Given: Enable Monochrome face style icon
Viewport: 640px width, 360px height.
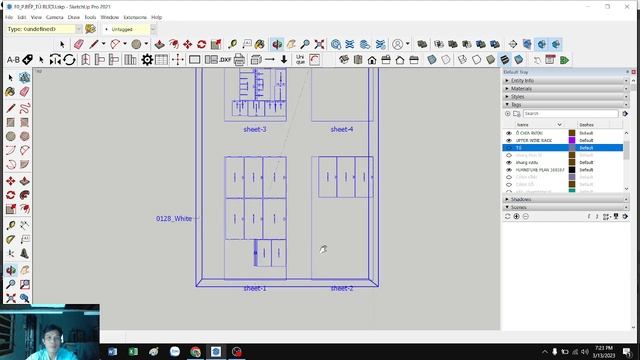Looking at the screenshot, I should pos(518,60).
